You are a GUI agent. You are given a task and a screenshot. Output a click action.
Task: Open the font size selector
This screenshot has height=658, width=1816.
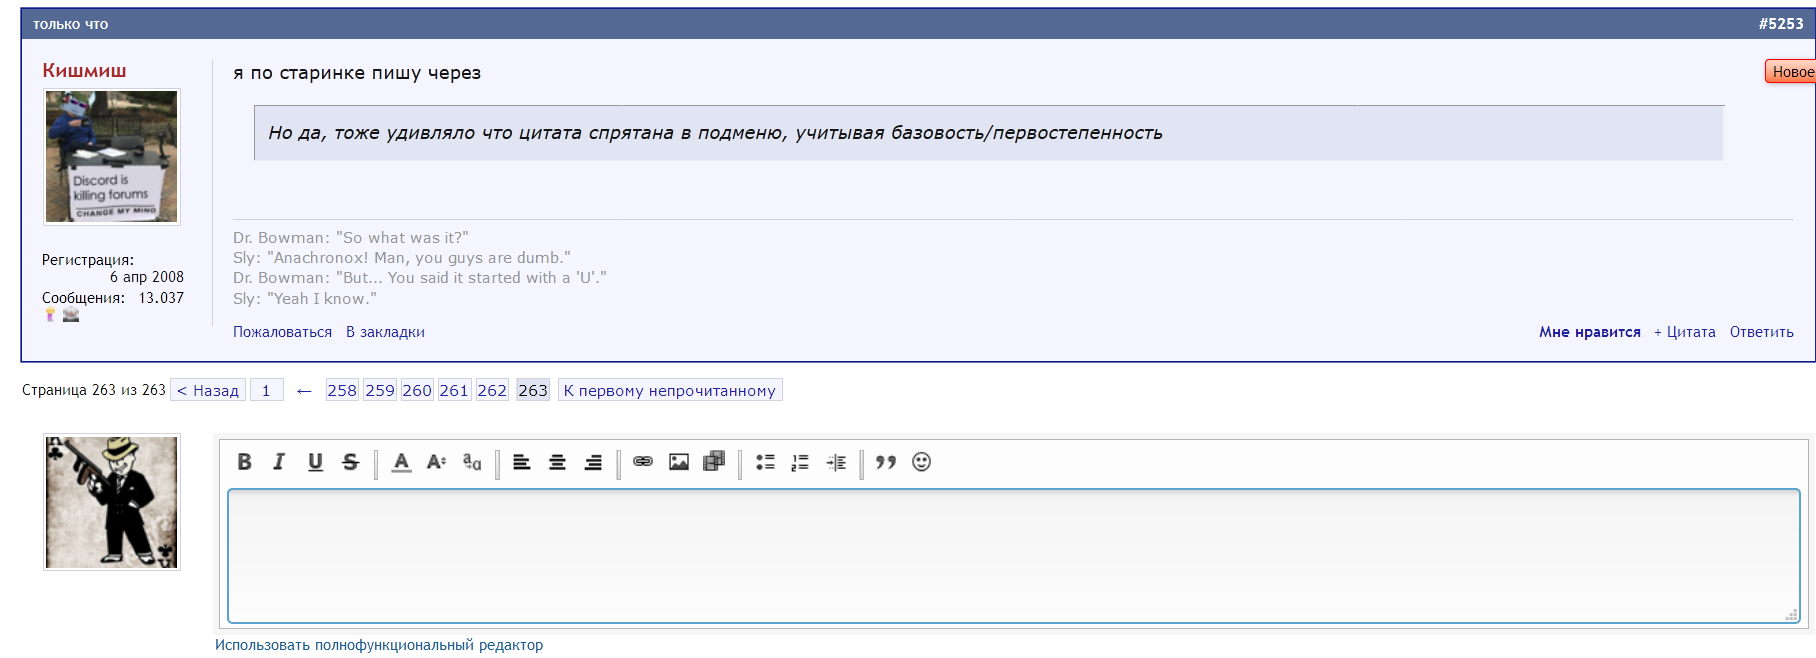(x=436, y=462)
